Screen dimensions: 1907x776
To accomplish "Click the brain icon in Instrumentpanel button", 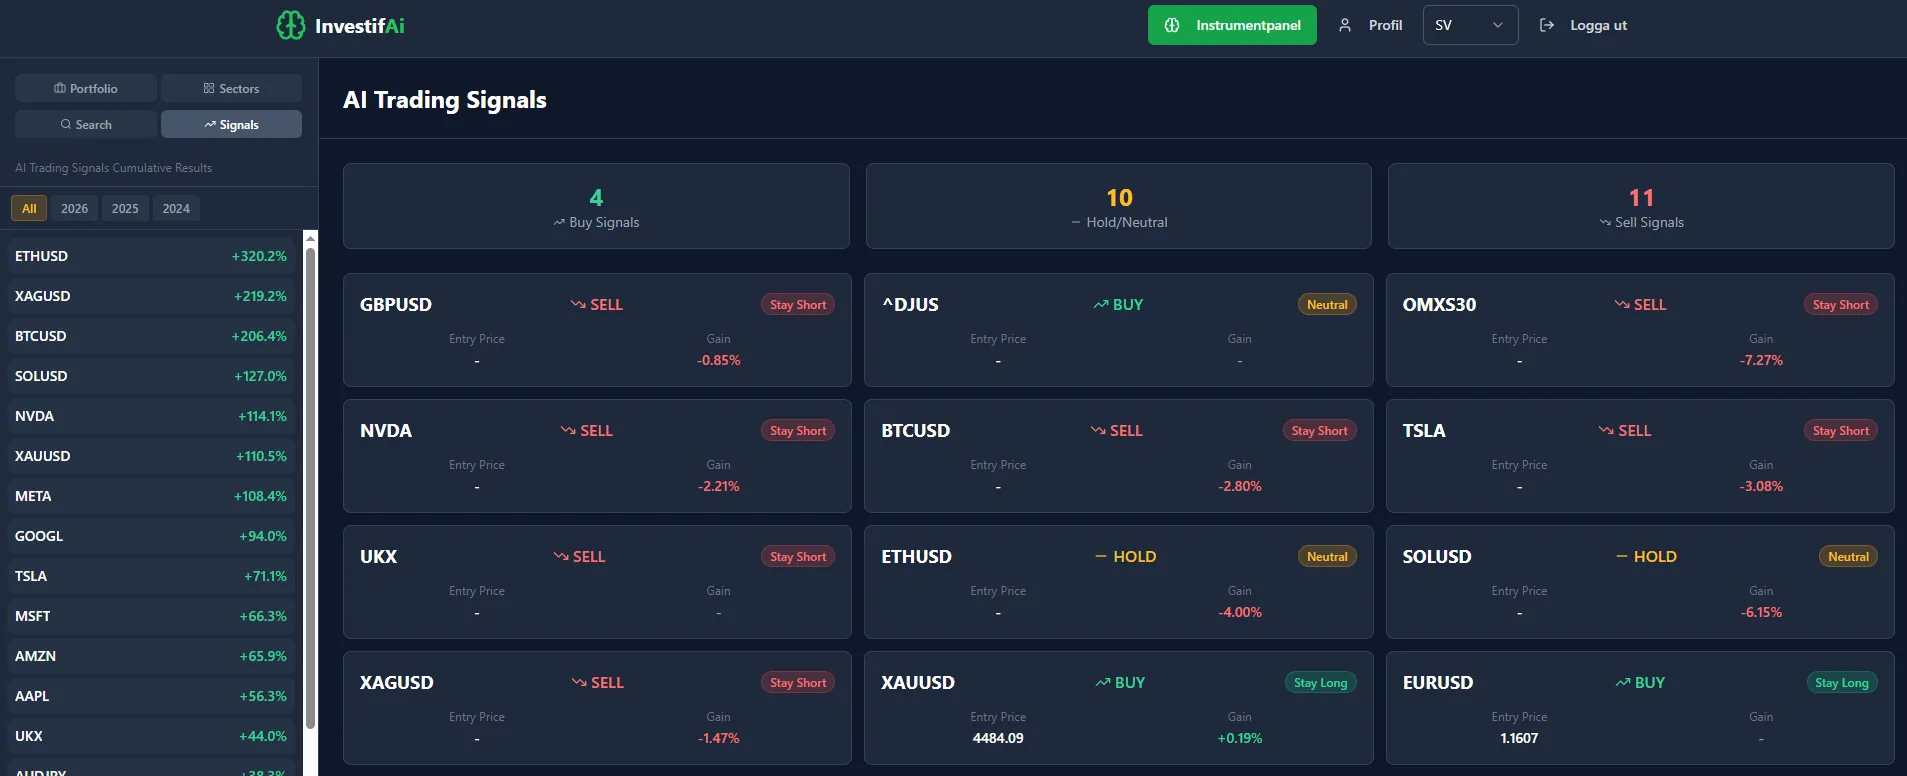I will click(1172, 25).
